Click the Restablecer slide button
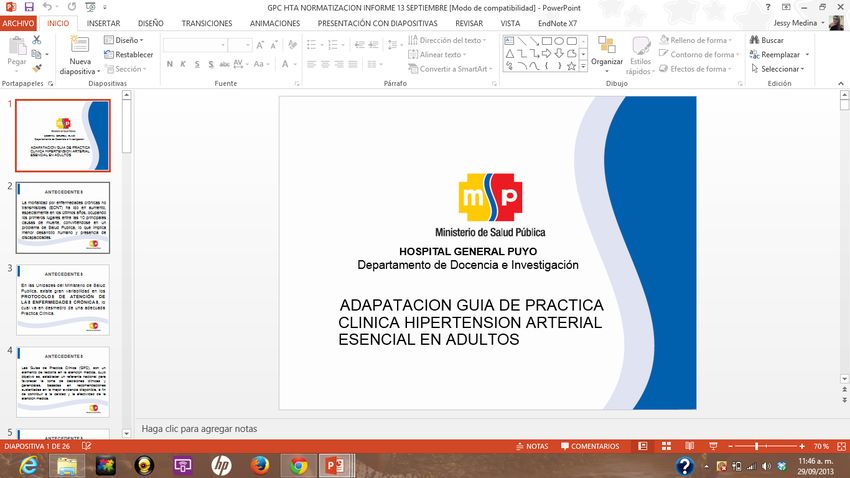This screenshot has width=850, height=478. tap(128, 55)
